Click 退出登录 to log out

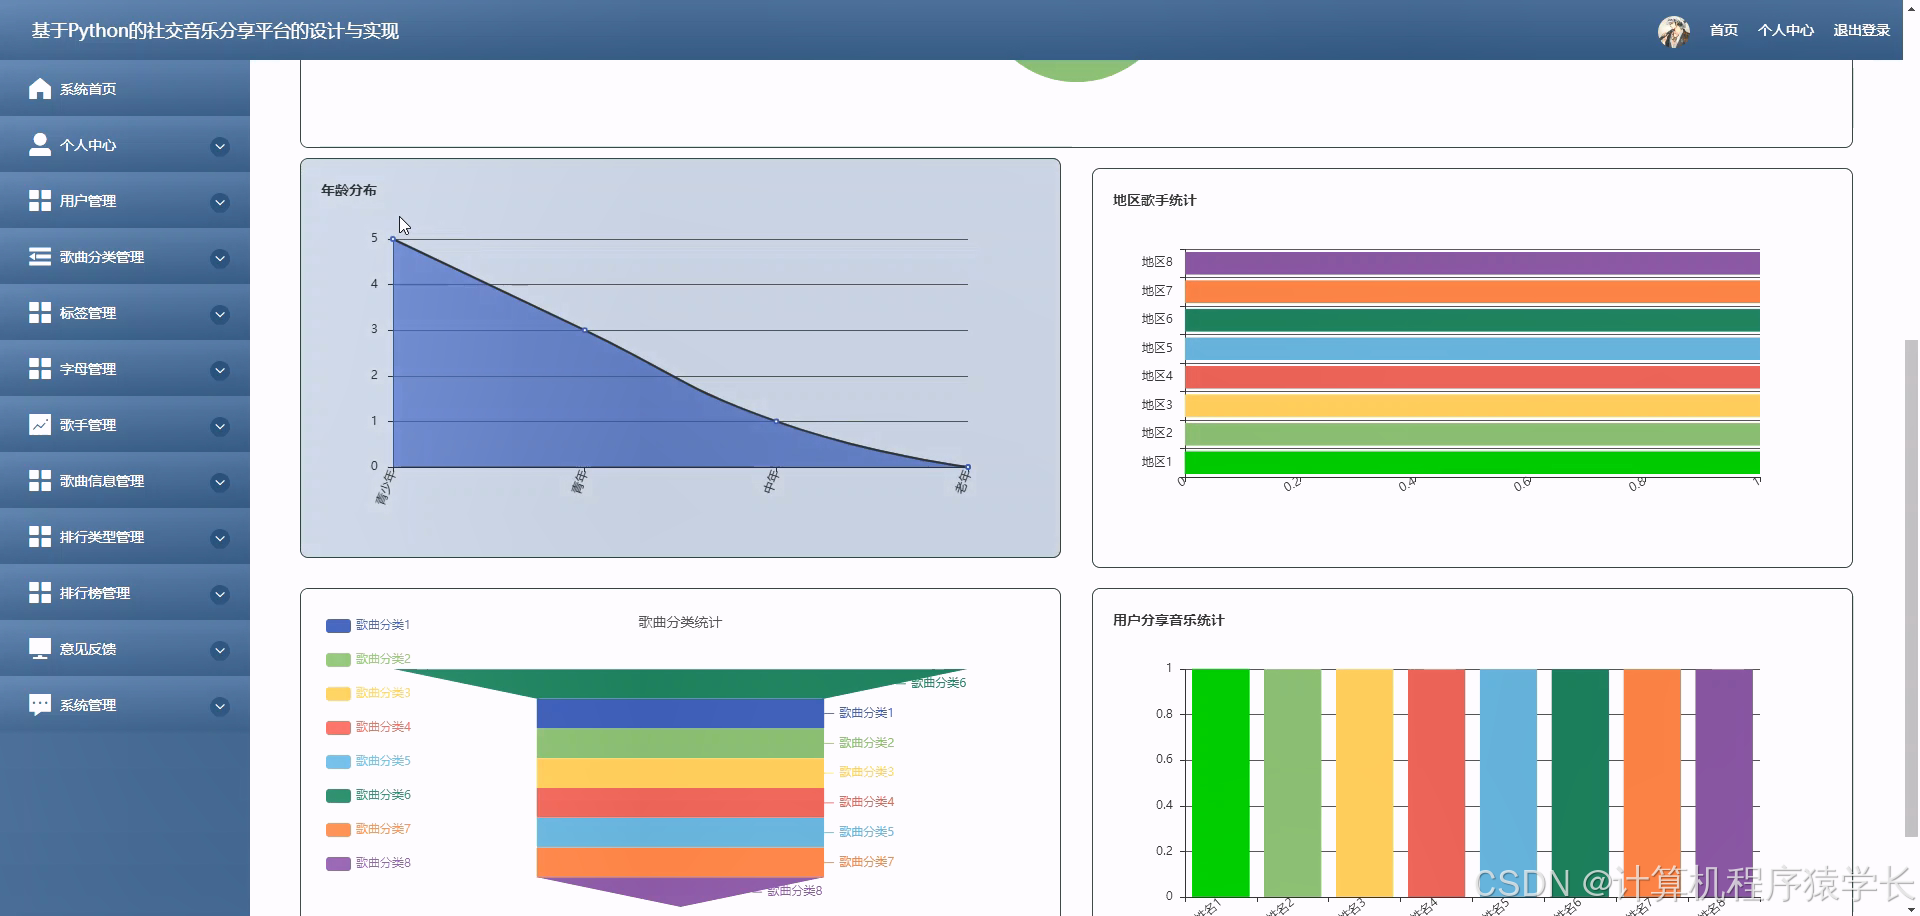1862,31
